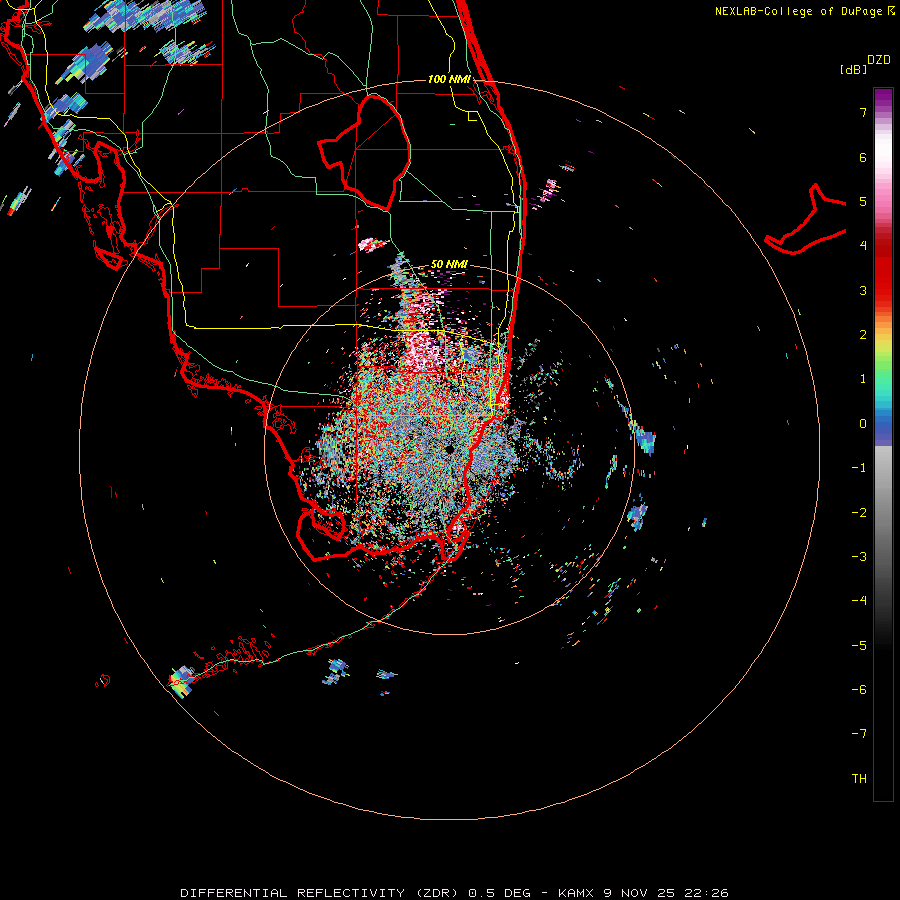
Task: Click the color scale tick label -4
Action: click(x=859, y=600)
